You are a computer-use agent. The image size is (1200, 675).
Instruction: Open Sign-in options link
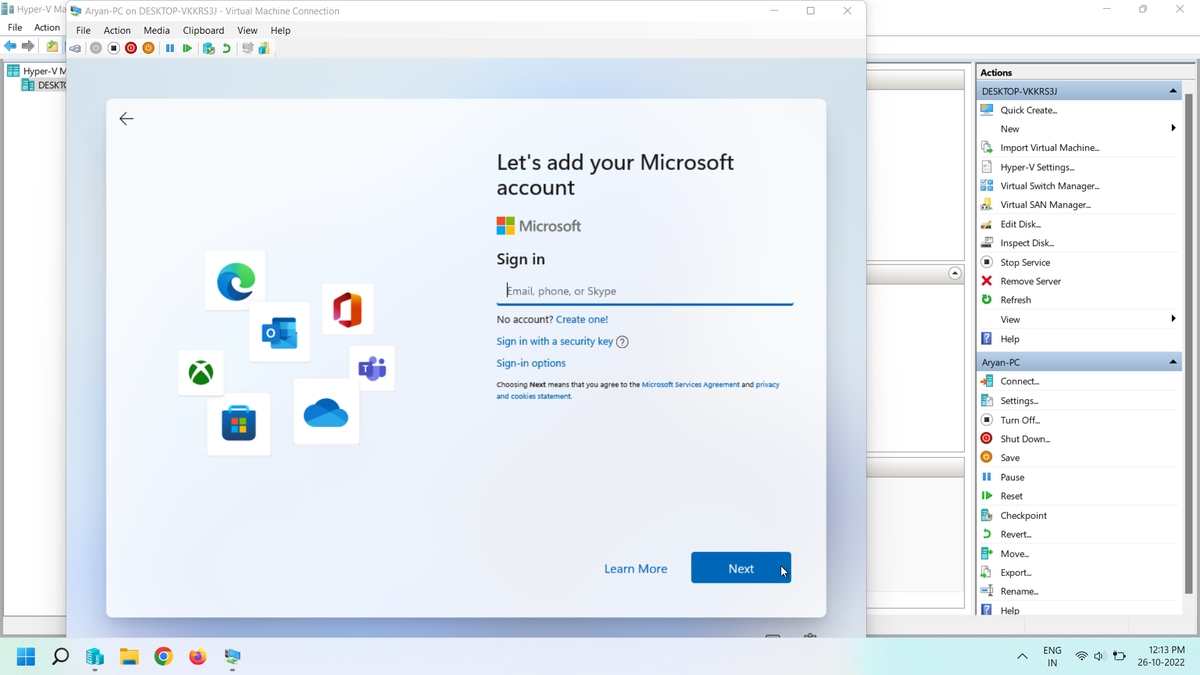531,364
